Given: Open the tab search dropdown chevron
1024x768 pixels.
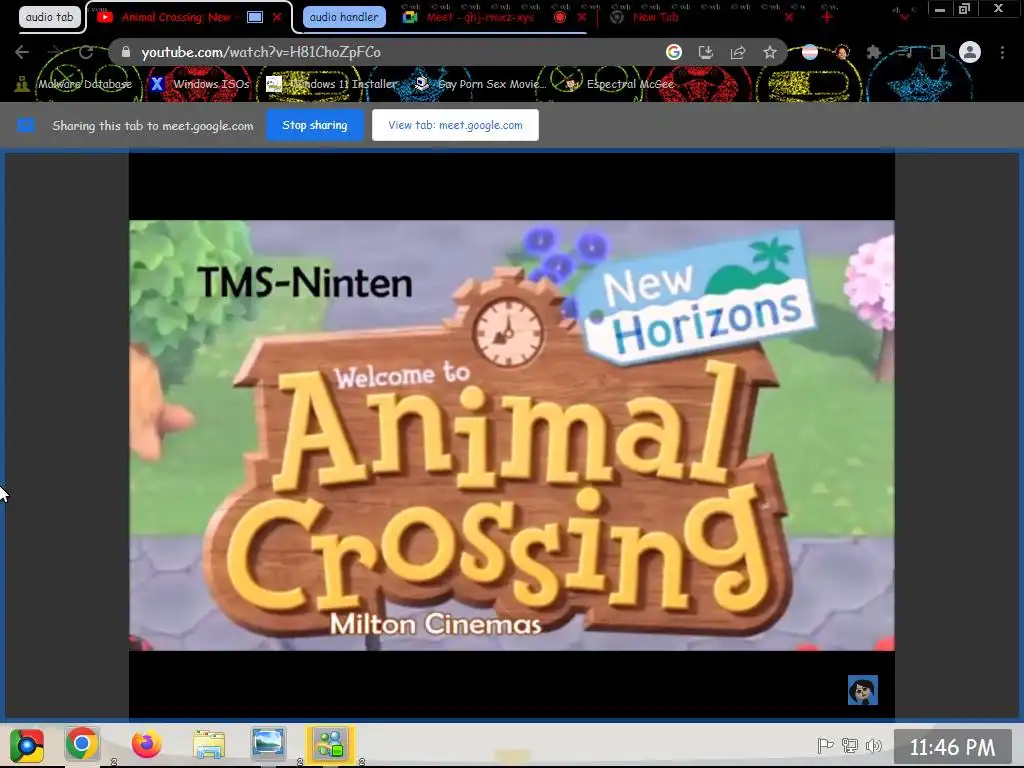Looking at the screenshot, I should pos(904,17).
